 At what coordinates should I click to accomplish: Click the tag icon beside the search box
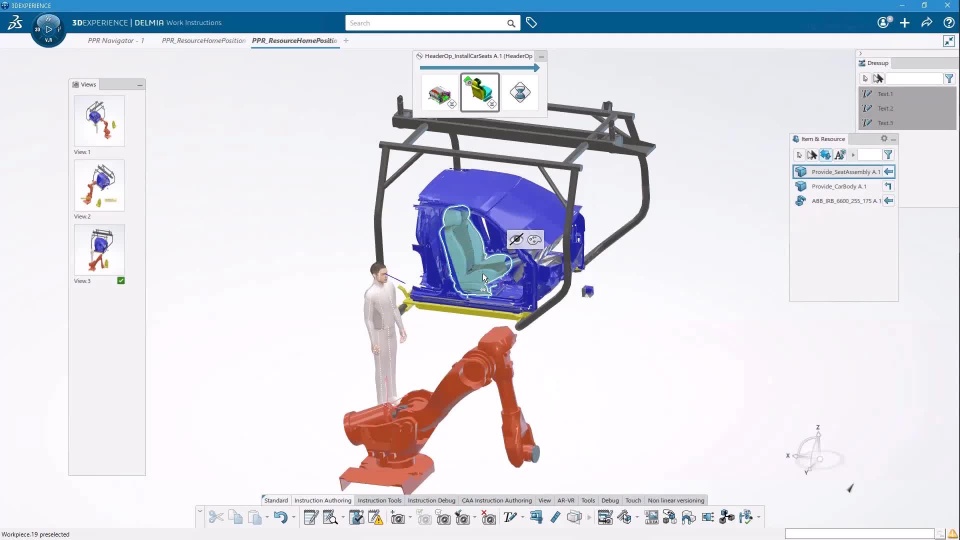[531, 23]
